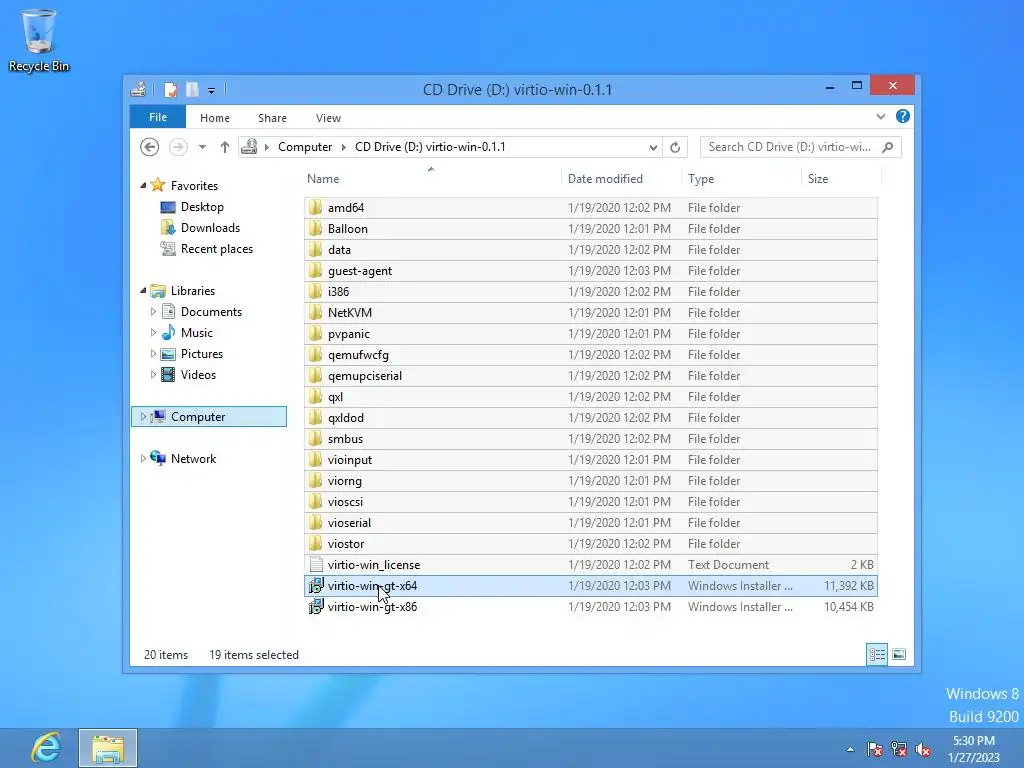The height and width of the screenshot is (768, 1024).
Task: Click the File Explorer taskbar button
Action: [108, 748]
